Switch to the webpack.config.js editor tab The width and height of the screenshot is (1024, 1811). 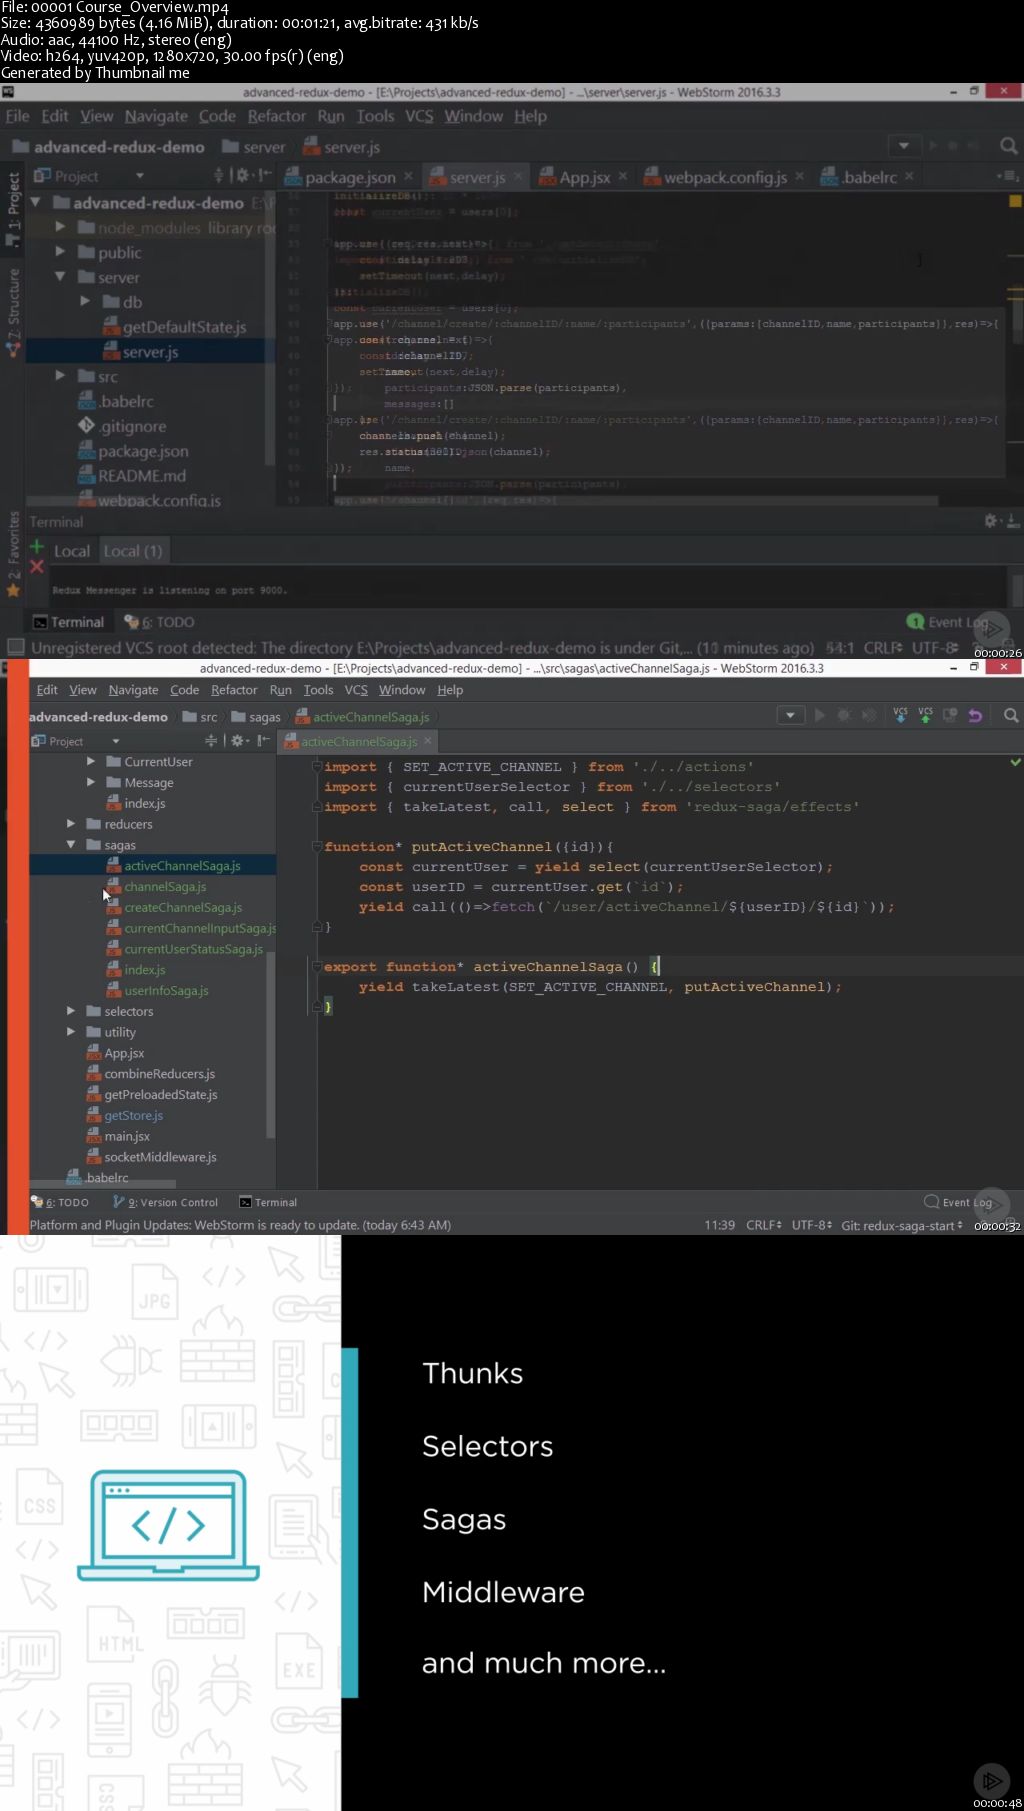point(725,177)
